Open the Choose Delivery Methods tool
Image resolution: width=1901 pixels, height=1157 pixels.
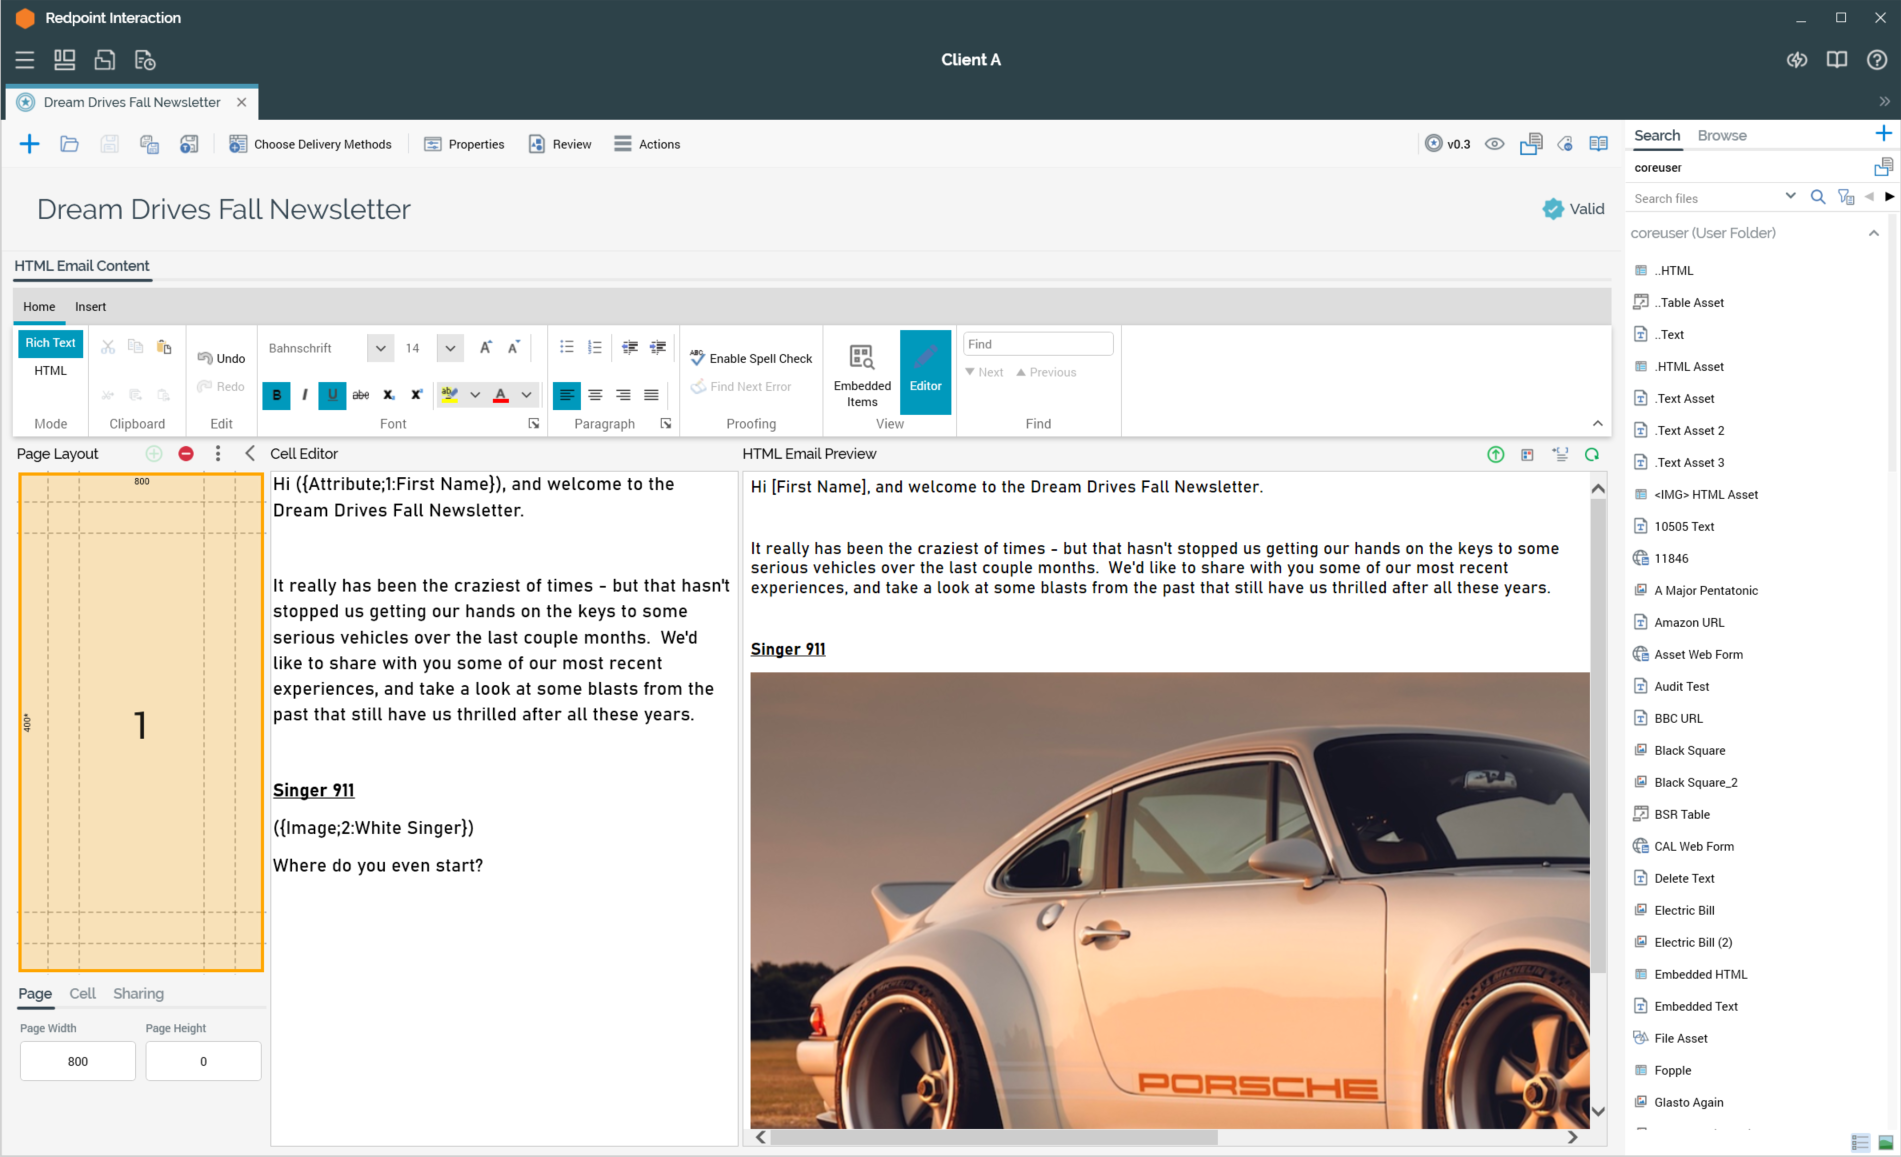tap(310, 144)
